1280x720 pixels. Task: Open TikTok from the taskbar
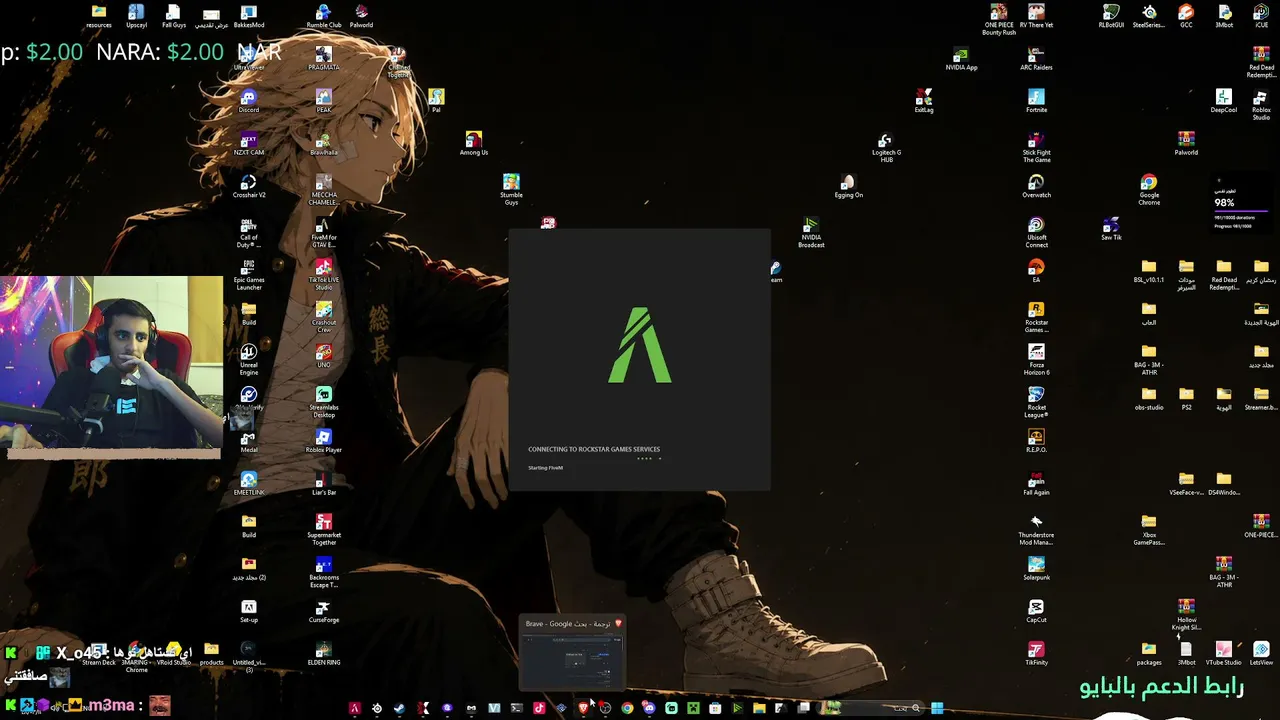pos(539,708)
